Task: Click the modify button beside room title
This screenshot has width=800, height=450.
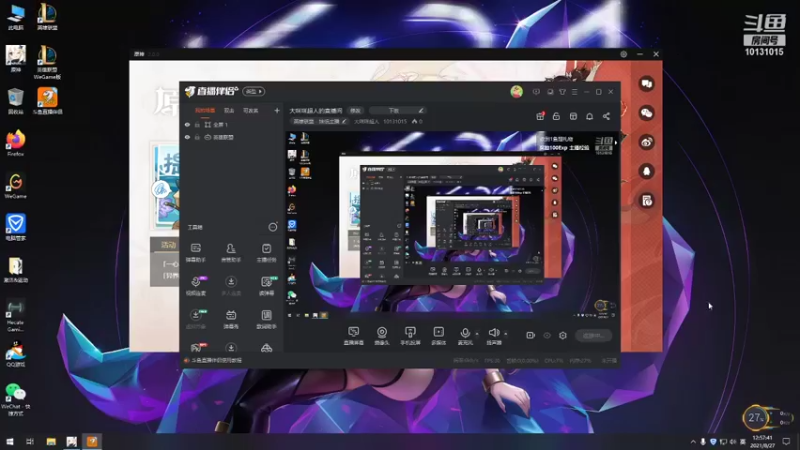Action: [x=355, y=110]
